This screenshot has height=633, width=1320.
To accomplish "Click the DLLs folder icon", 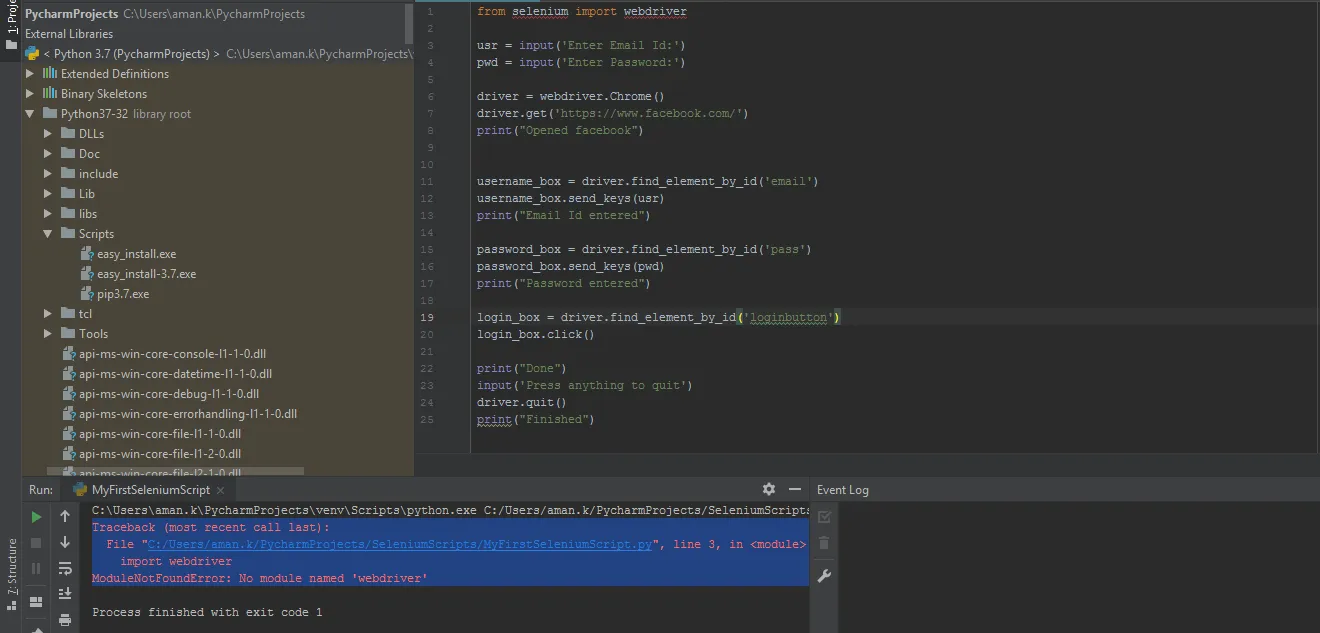I will click(x=68, y=134).
